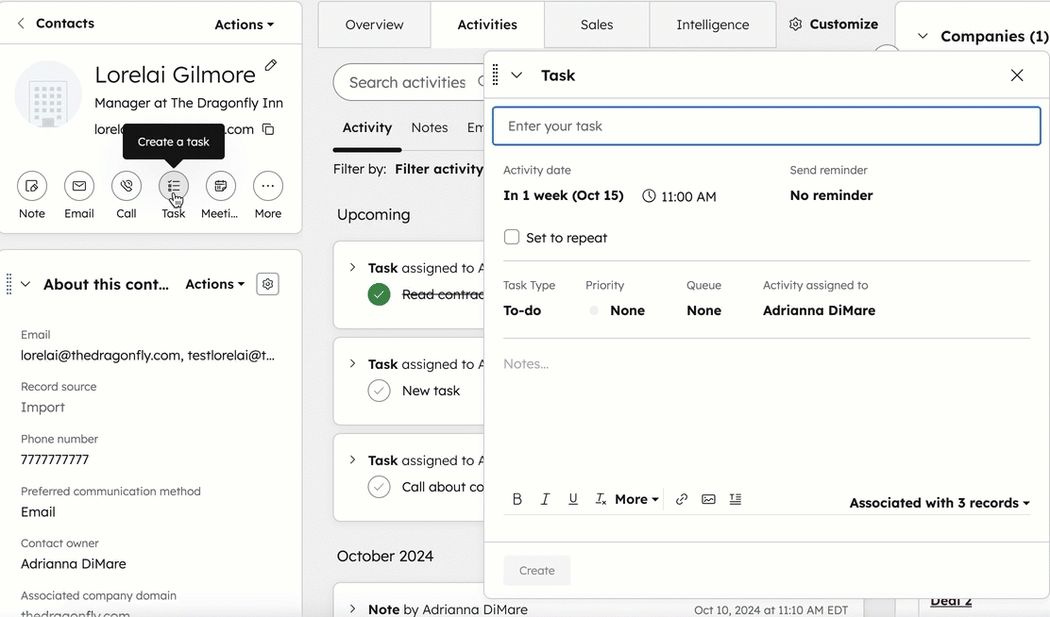
Task: Click the insert image icon in notes toolbar
Action: point(708,499)
